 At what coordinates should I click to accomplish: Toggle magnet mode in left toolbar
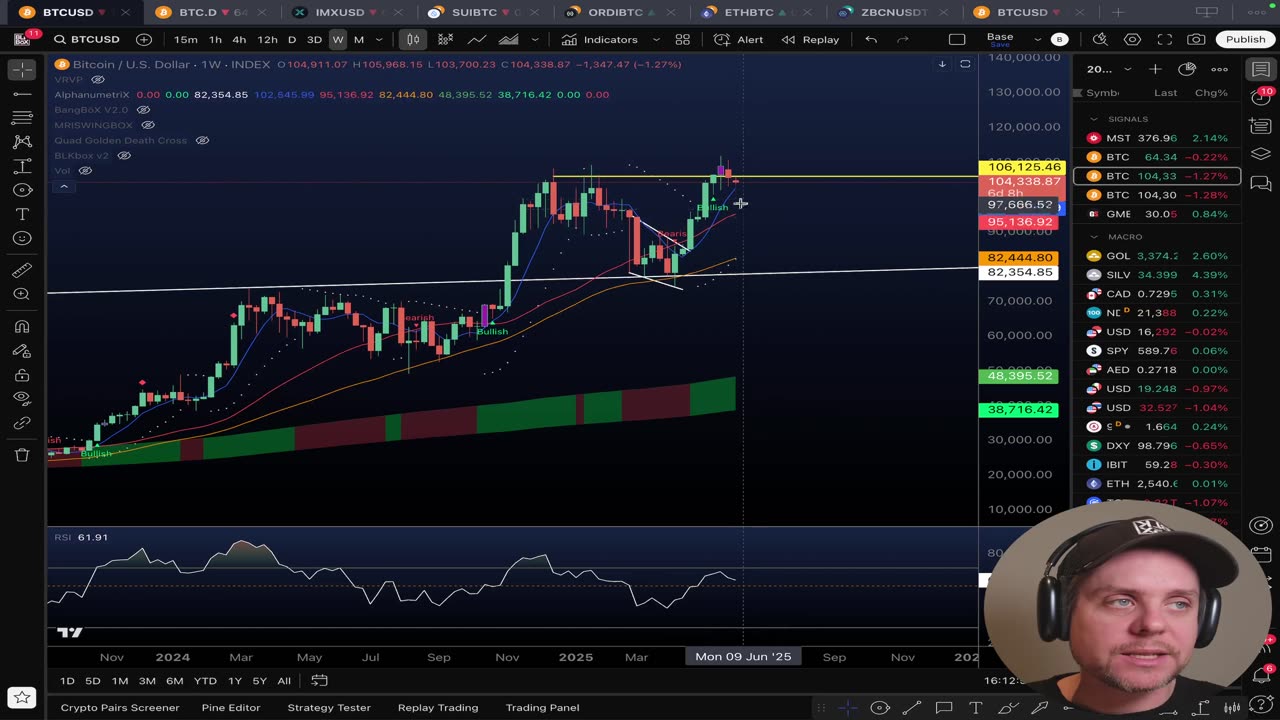(22, 327)
